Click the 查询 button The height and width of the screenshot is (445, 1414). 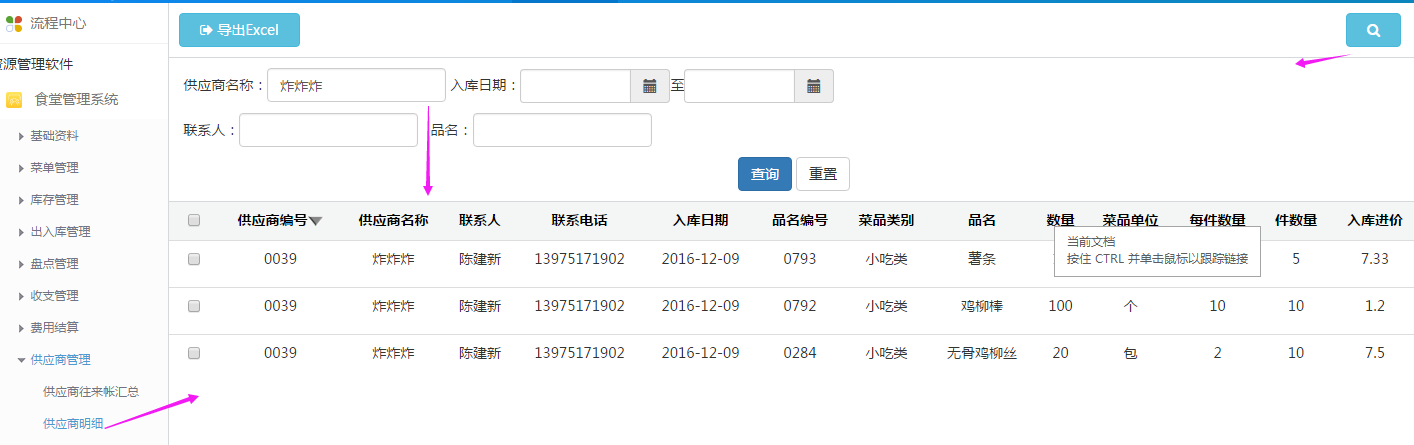click(764, 174)
